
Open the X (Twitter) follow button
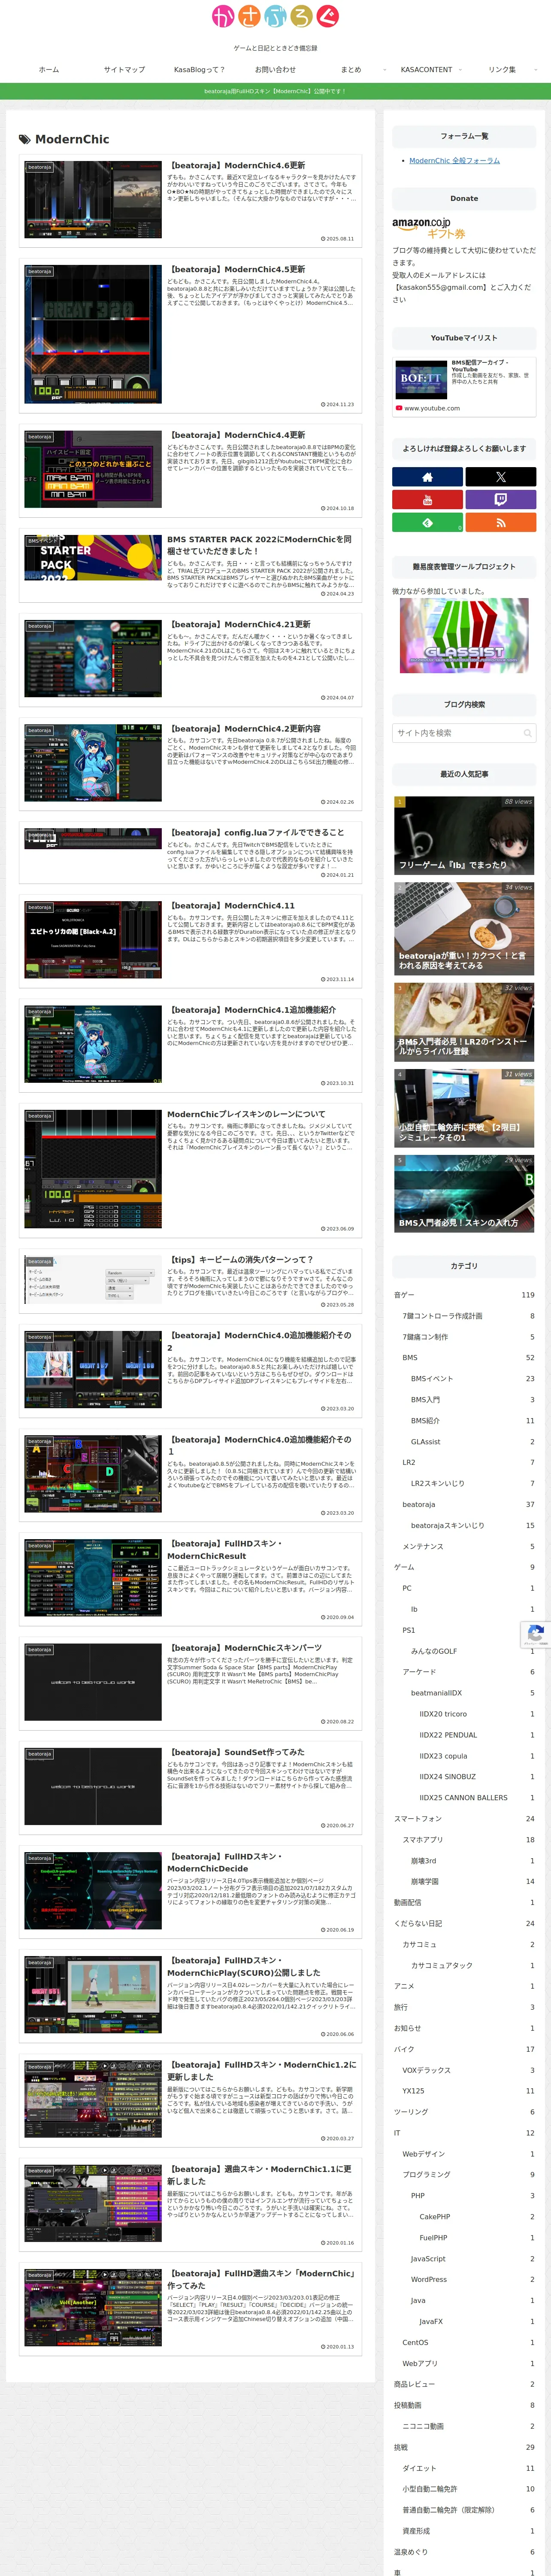(x=500, y=477)
